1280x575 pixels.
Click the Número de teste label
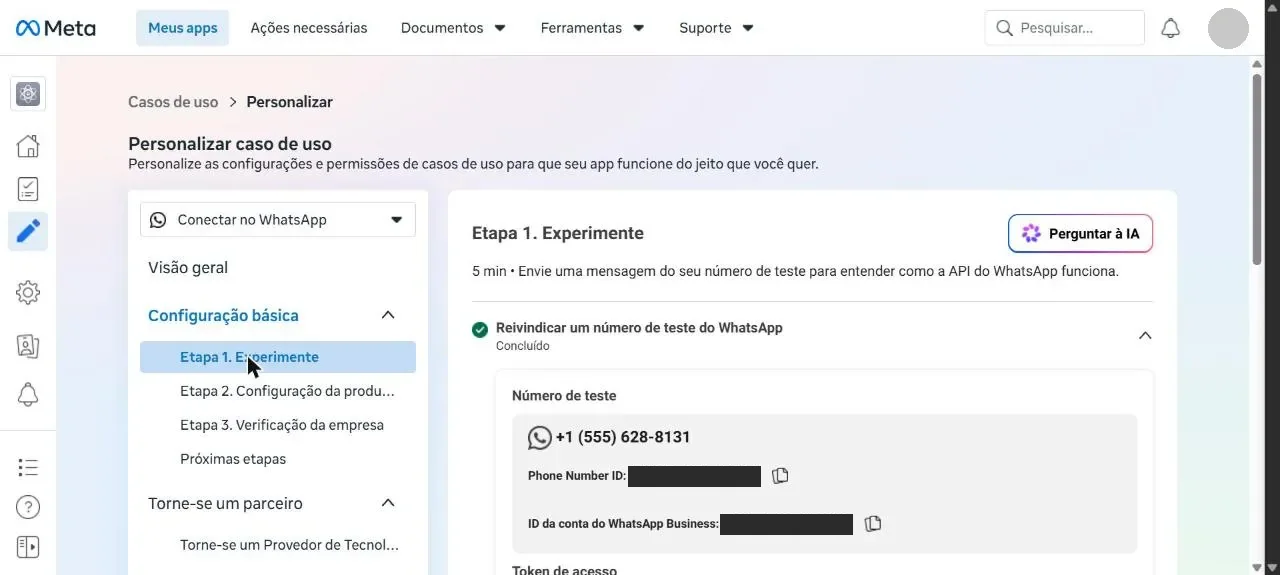(x=564, y=396)
